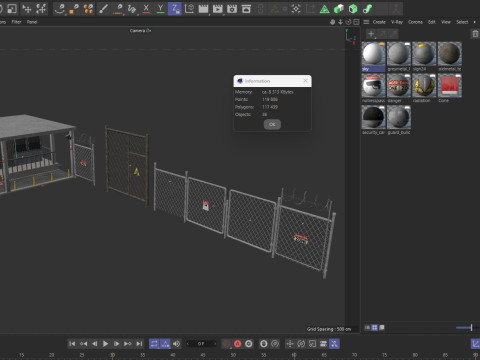The image size is (480, 360).
Task: Select the security_car material thumbnail
Action: (x=373, y=117)
